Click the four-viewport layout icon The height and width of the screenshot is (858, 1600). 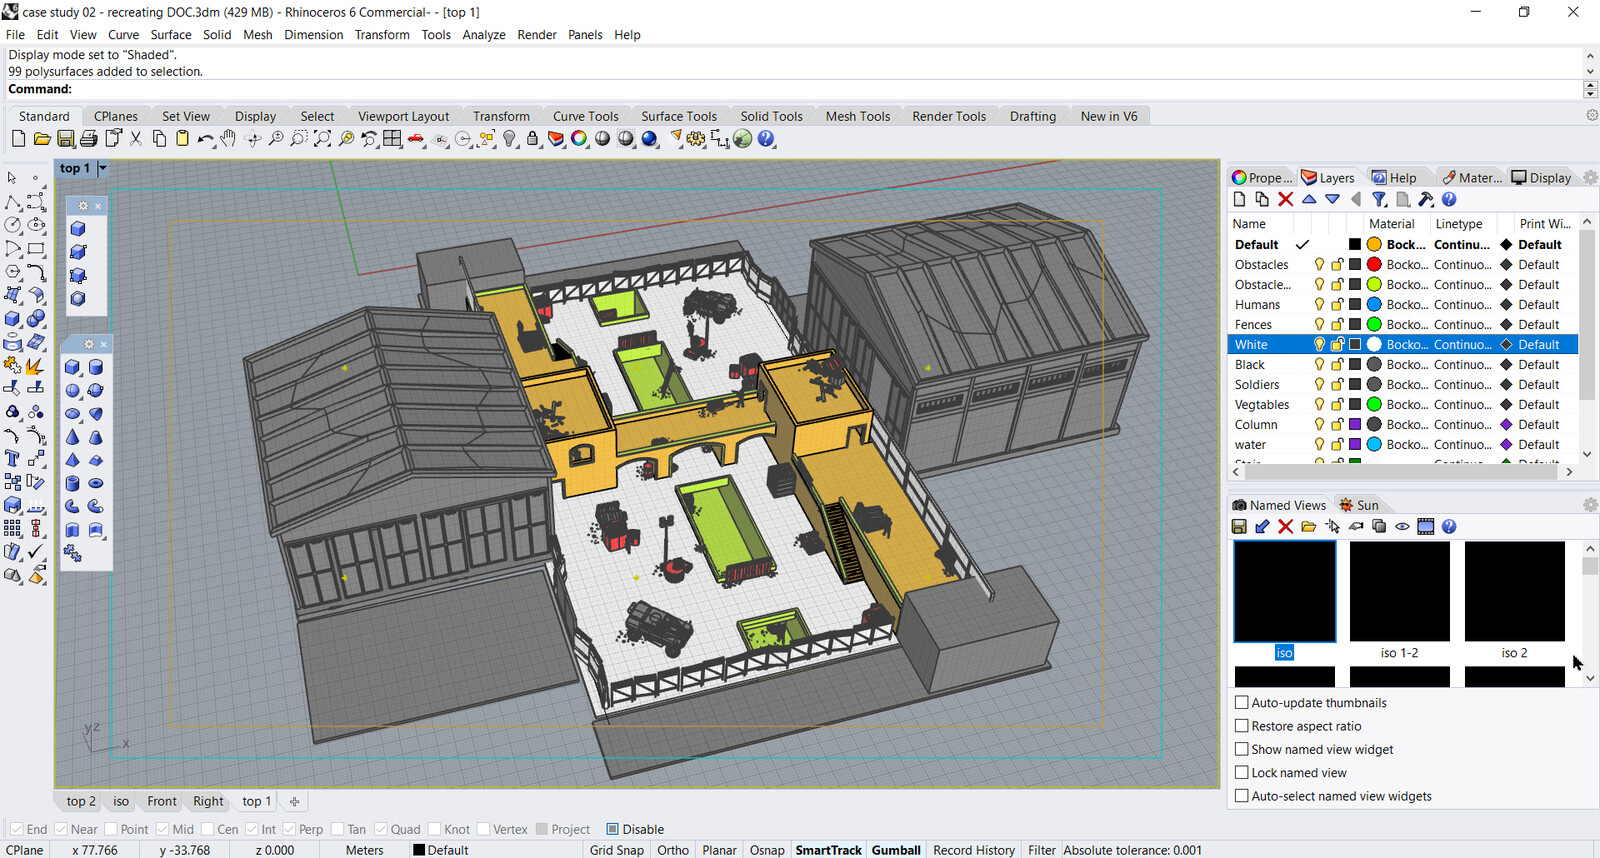click(392, 139)
